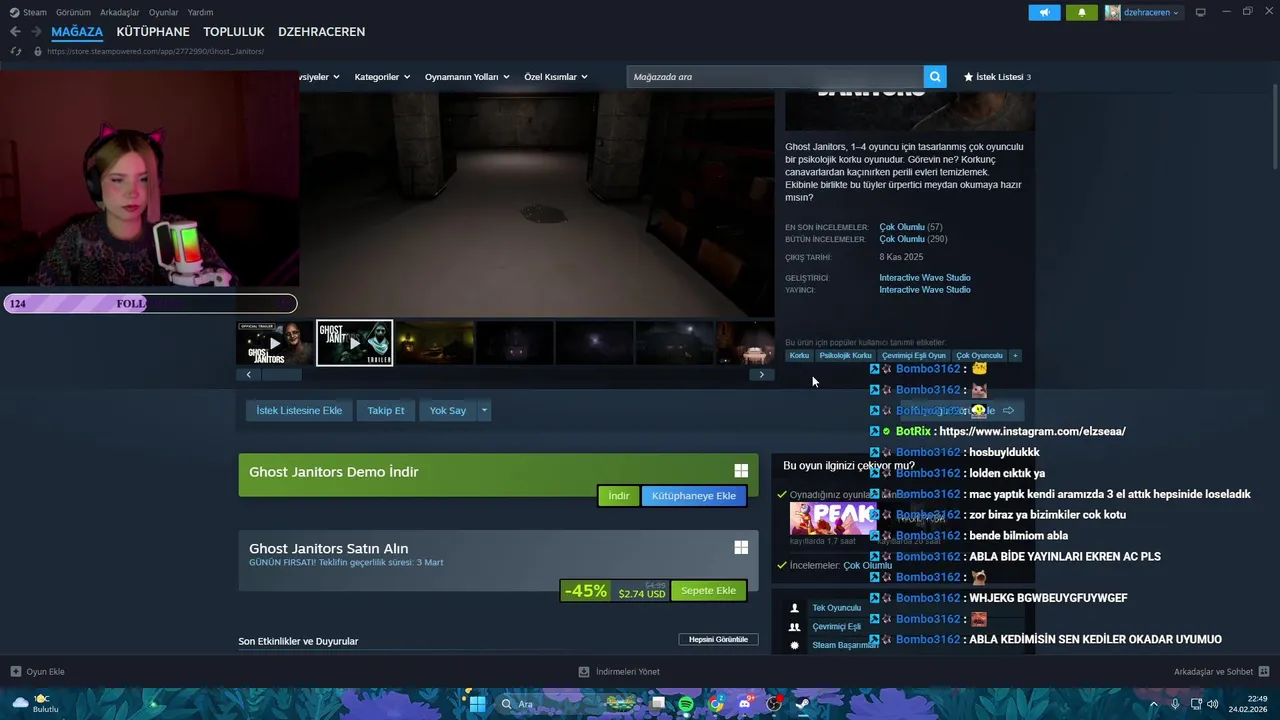1280x720 pixels.
Task: Select the first official trailer thumbnail
Action: tap(274, 343)
